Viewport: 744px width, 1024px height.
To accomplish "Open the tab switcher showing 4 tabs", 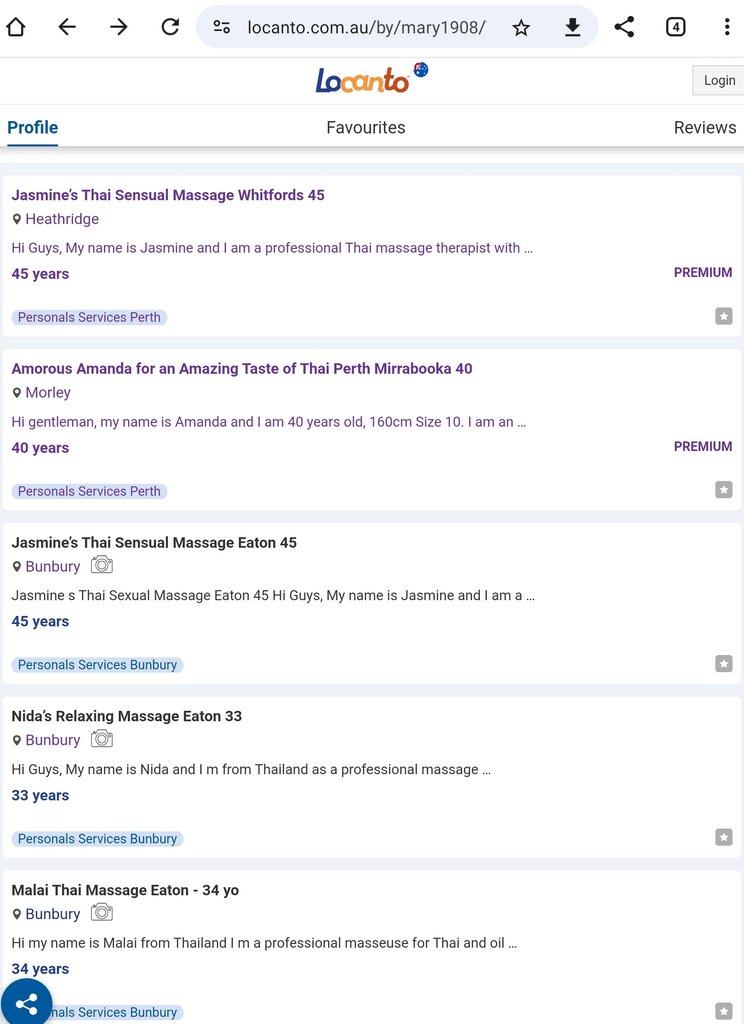I will (x=676, y=27).
